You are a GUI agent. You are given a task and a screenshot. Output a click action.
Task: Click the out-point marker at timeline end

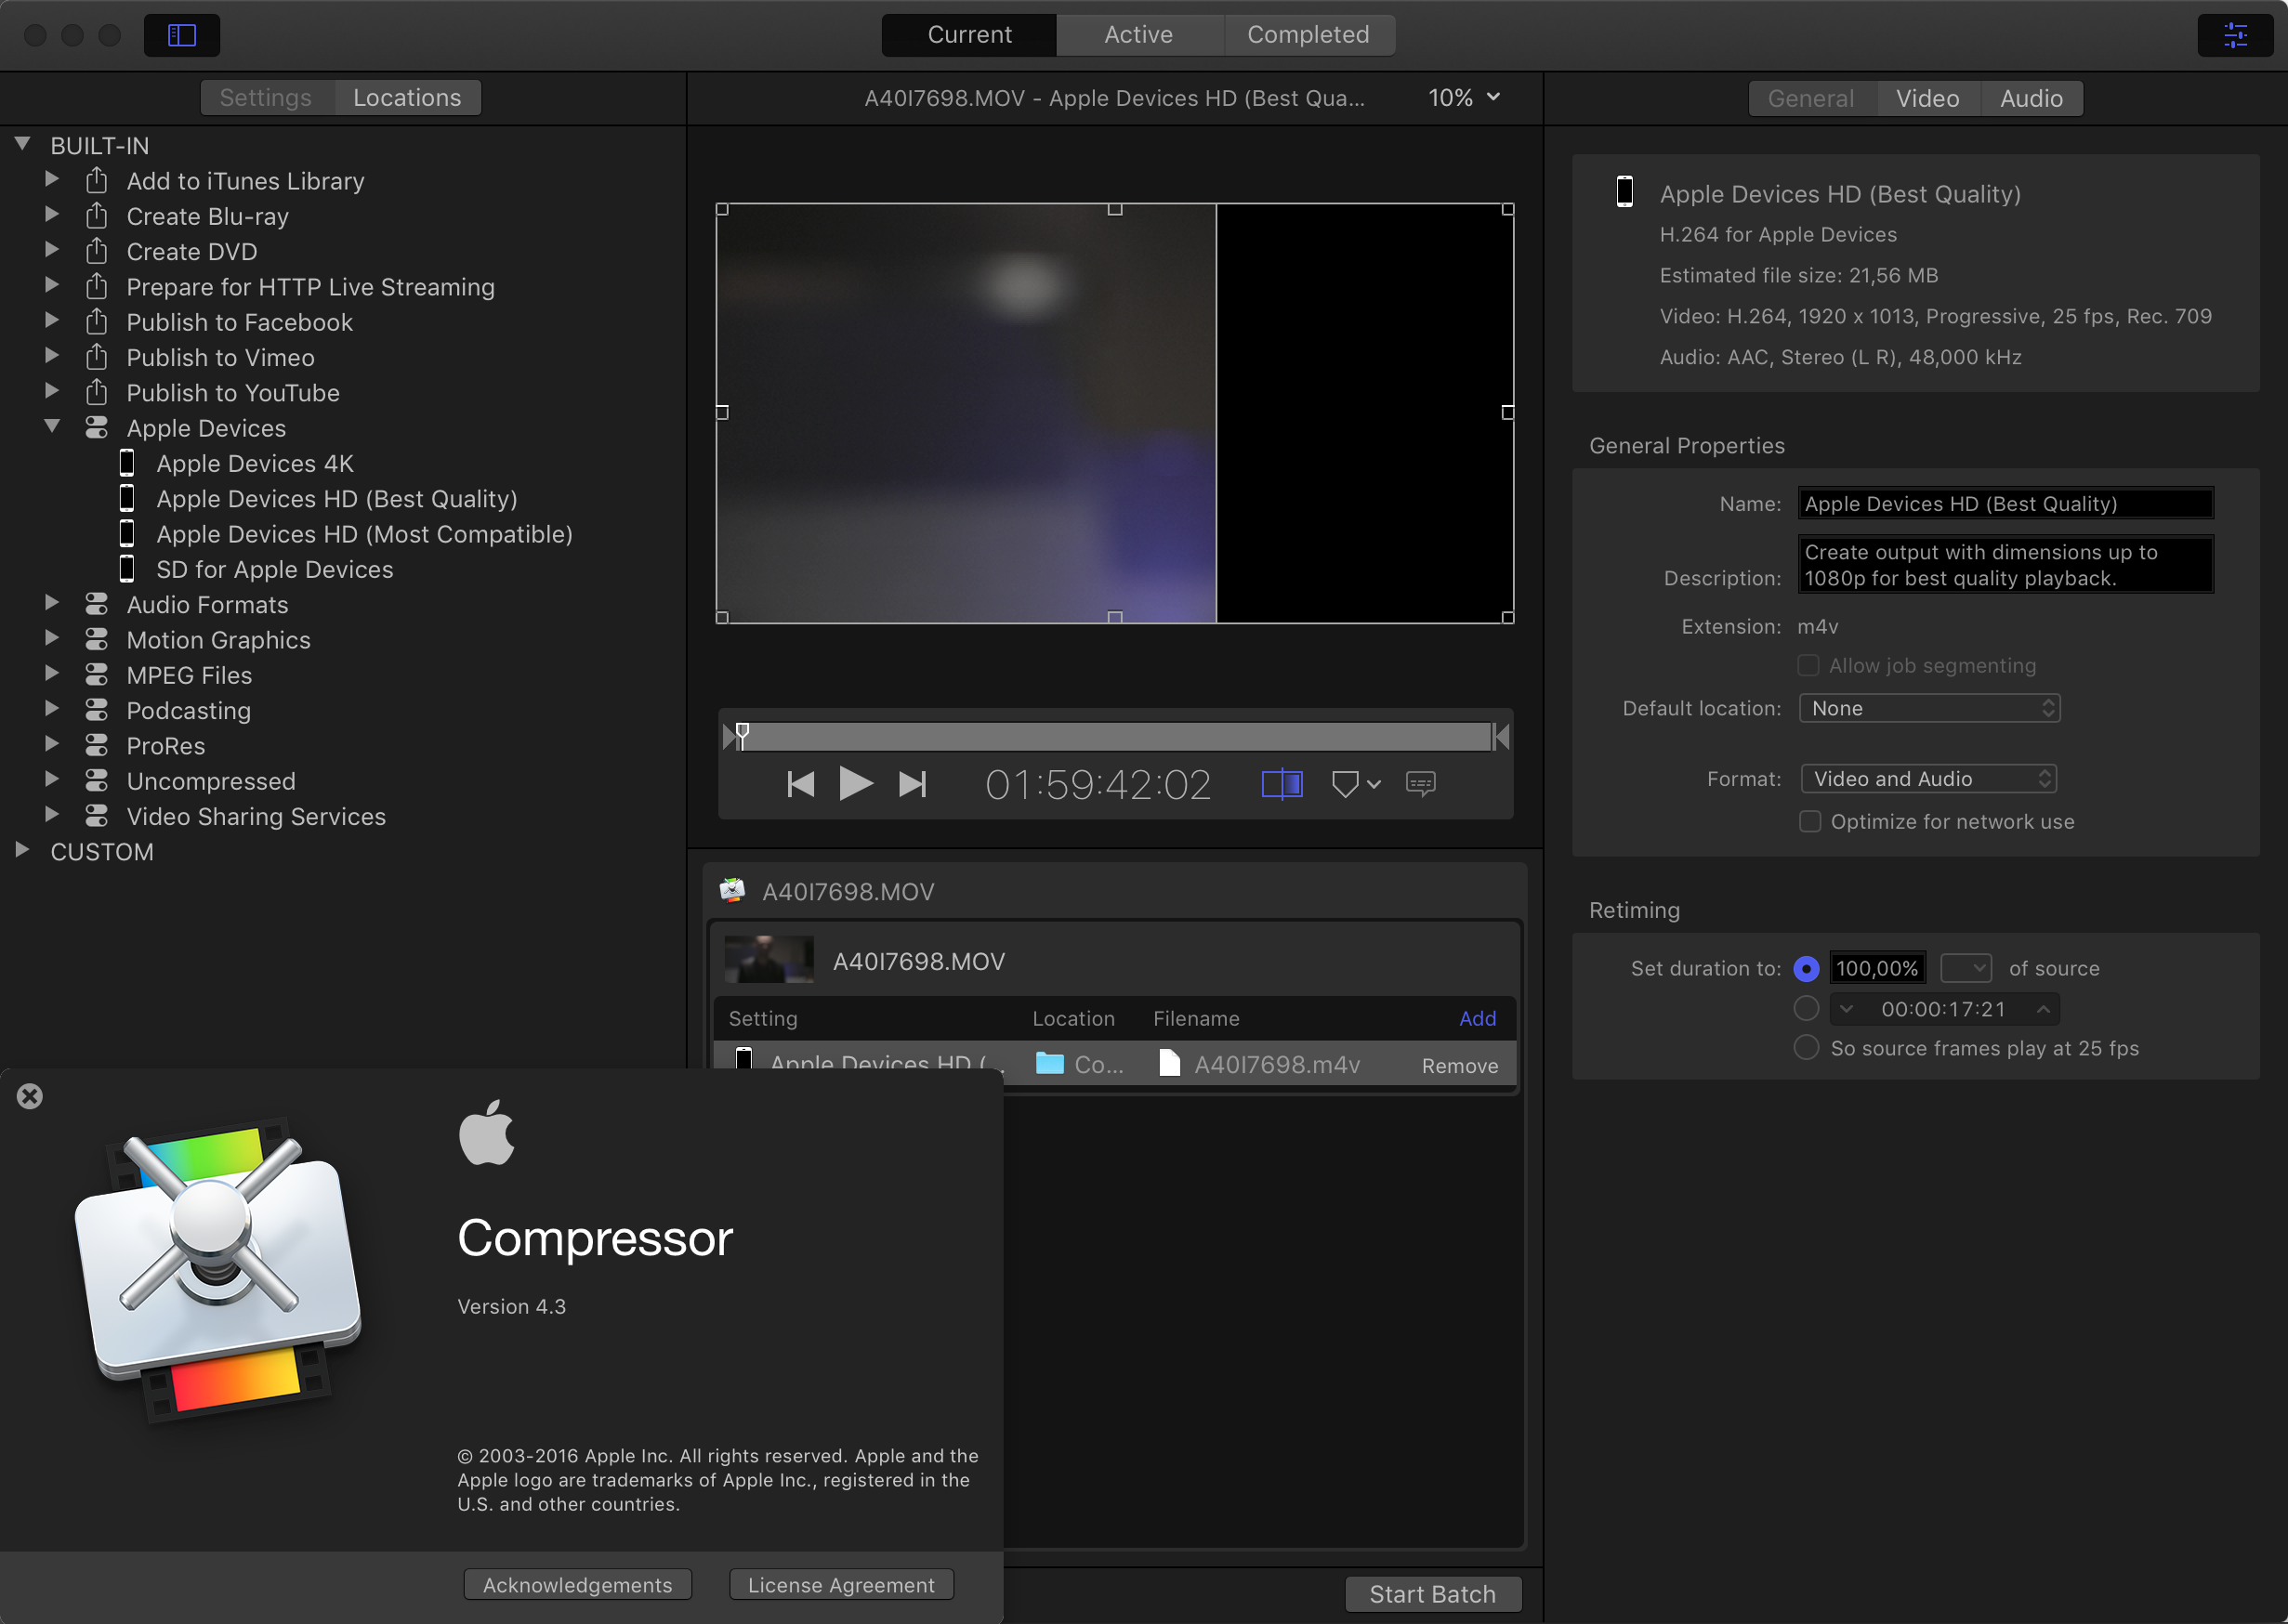click(1501, 736)
